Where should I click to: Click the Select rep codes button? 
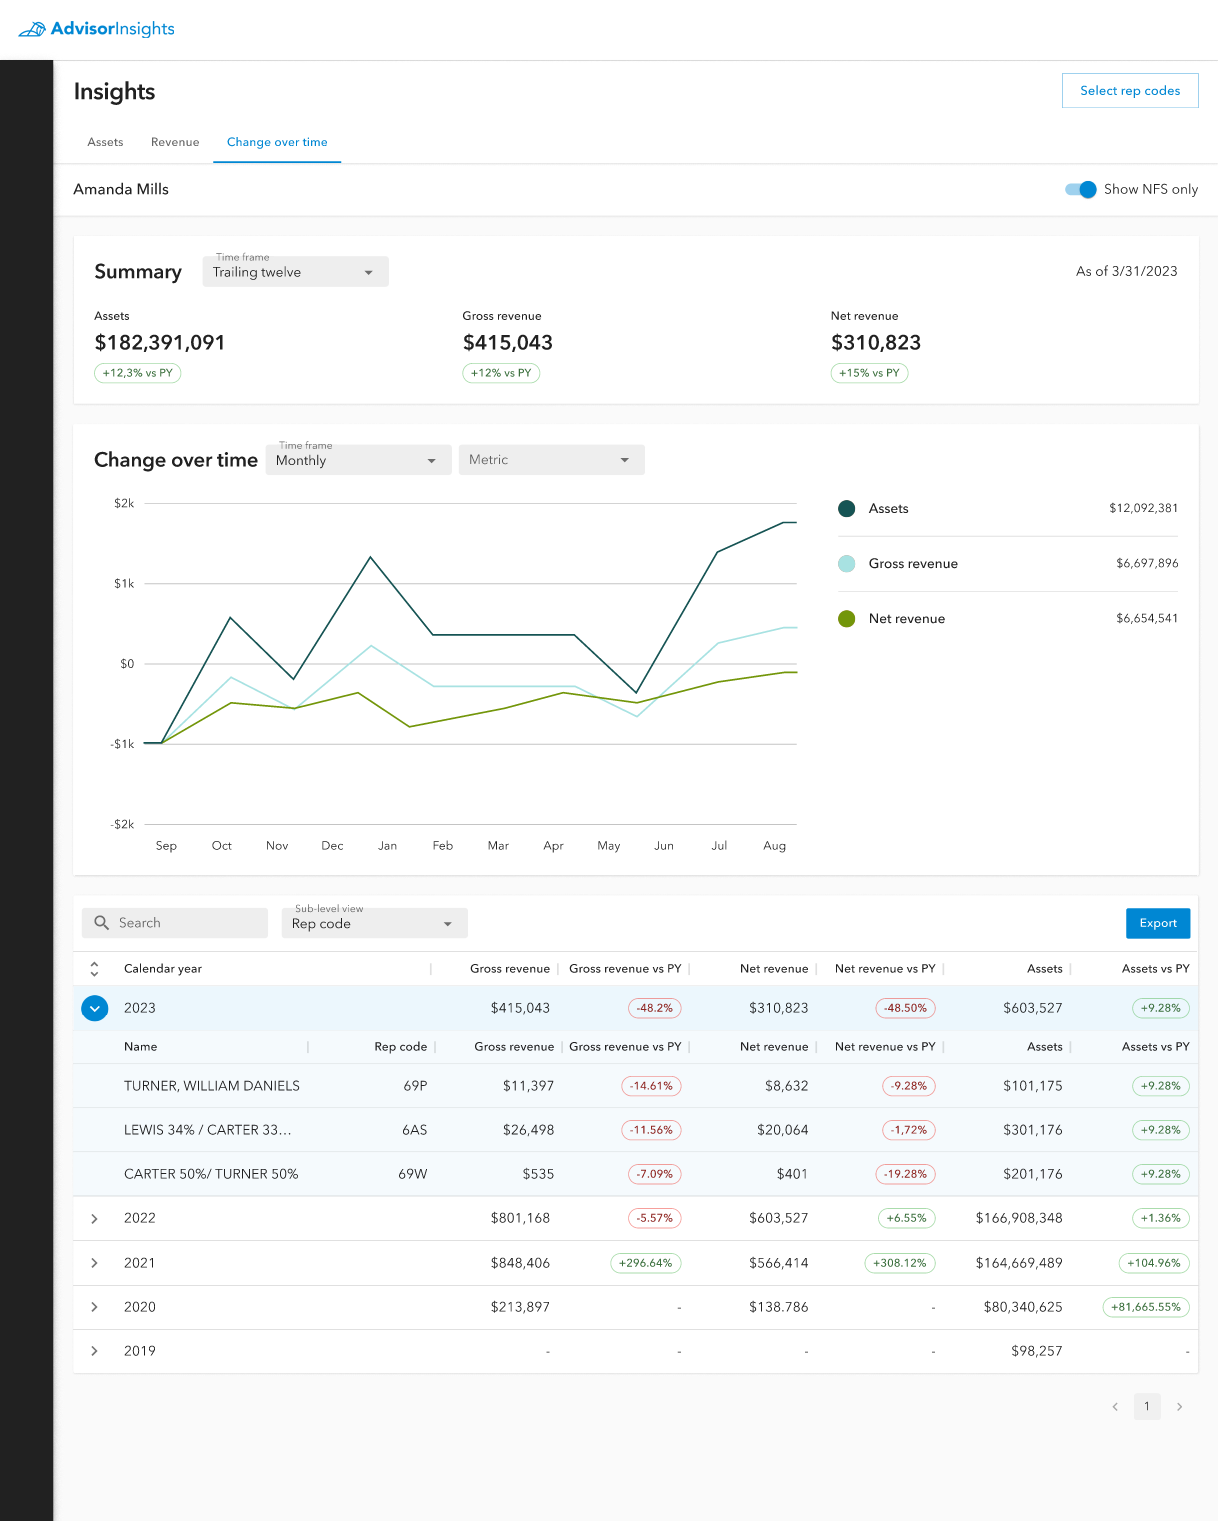coord(1130,91)
